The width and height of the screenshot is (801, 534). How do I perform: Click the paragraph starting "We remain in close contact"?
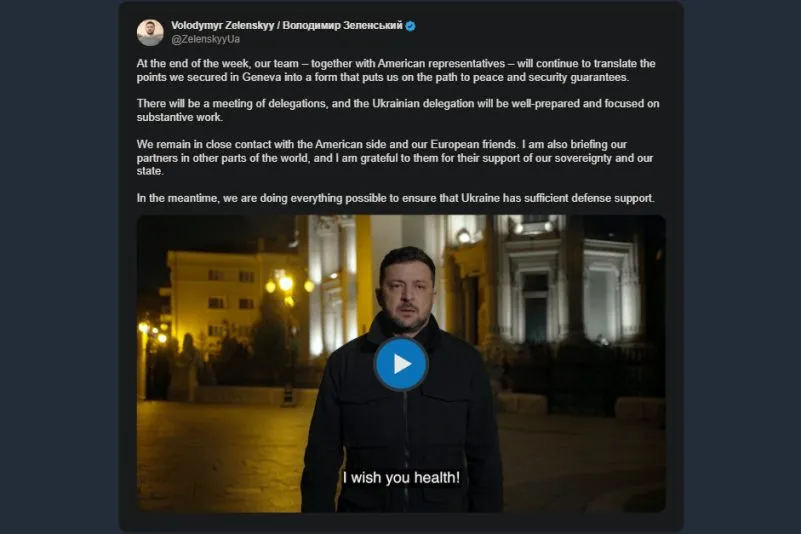point(395,157)
